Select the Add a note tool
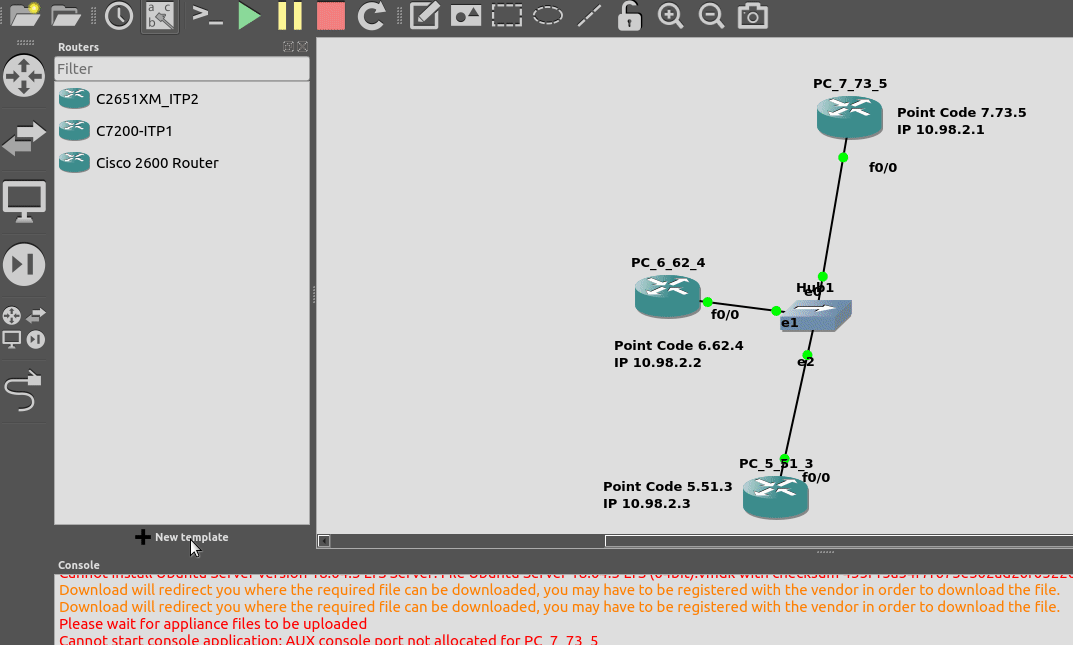Viewport: 1073px width, 645px height. click(424, 16)
